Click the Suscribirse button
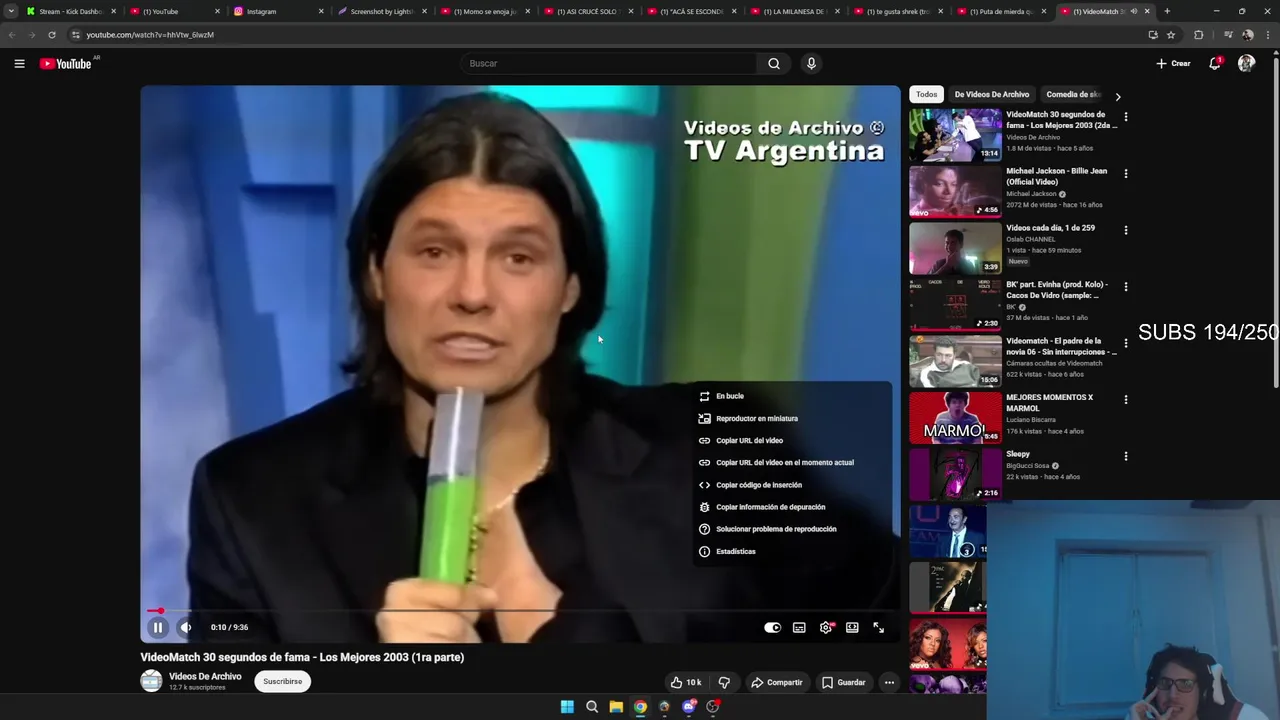1280x720 pixels. pos(282,681)
